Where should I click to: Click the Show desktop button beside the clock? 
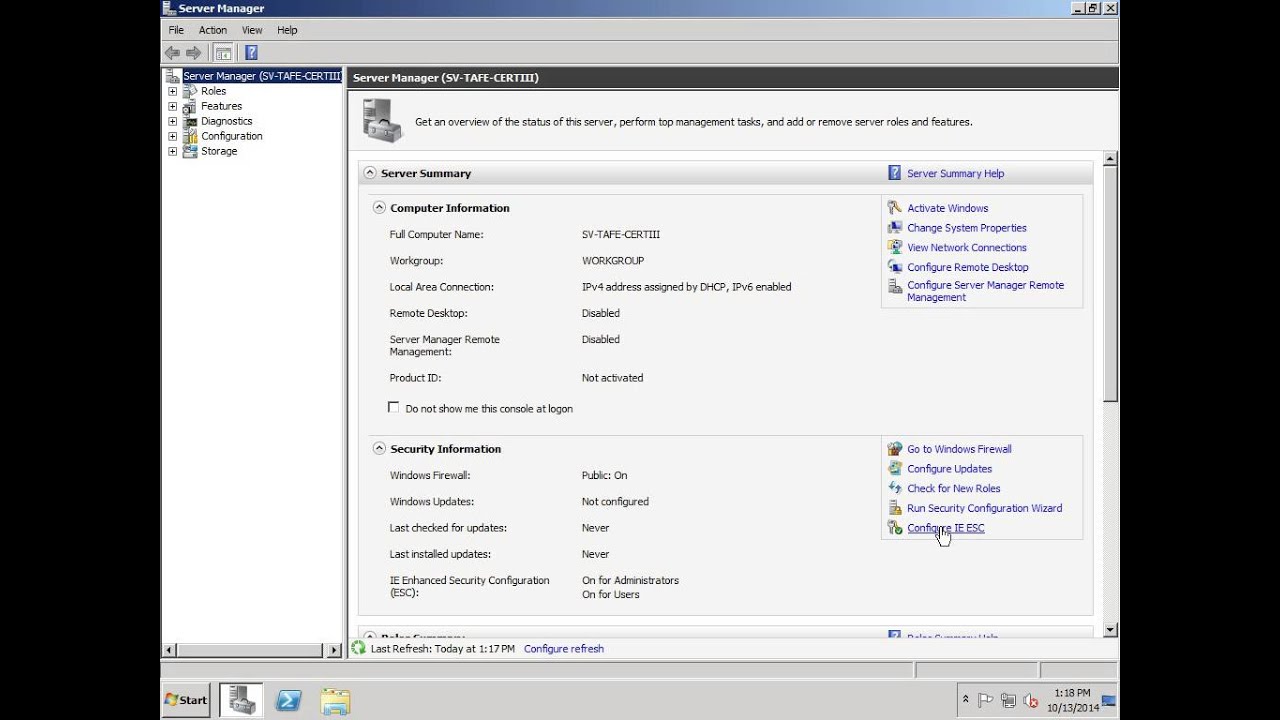pyautogui.click(x=1109, y=700)
